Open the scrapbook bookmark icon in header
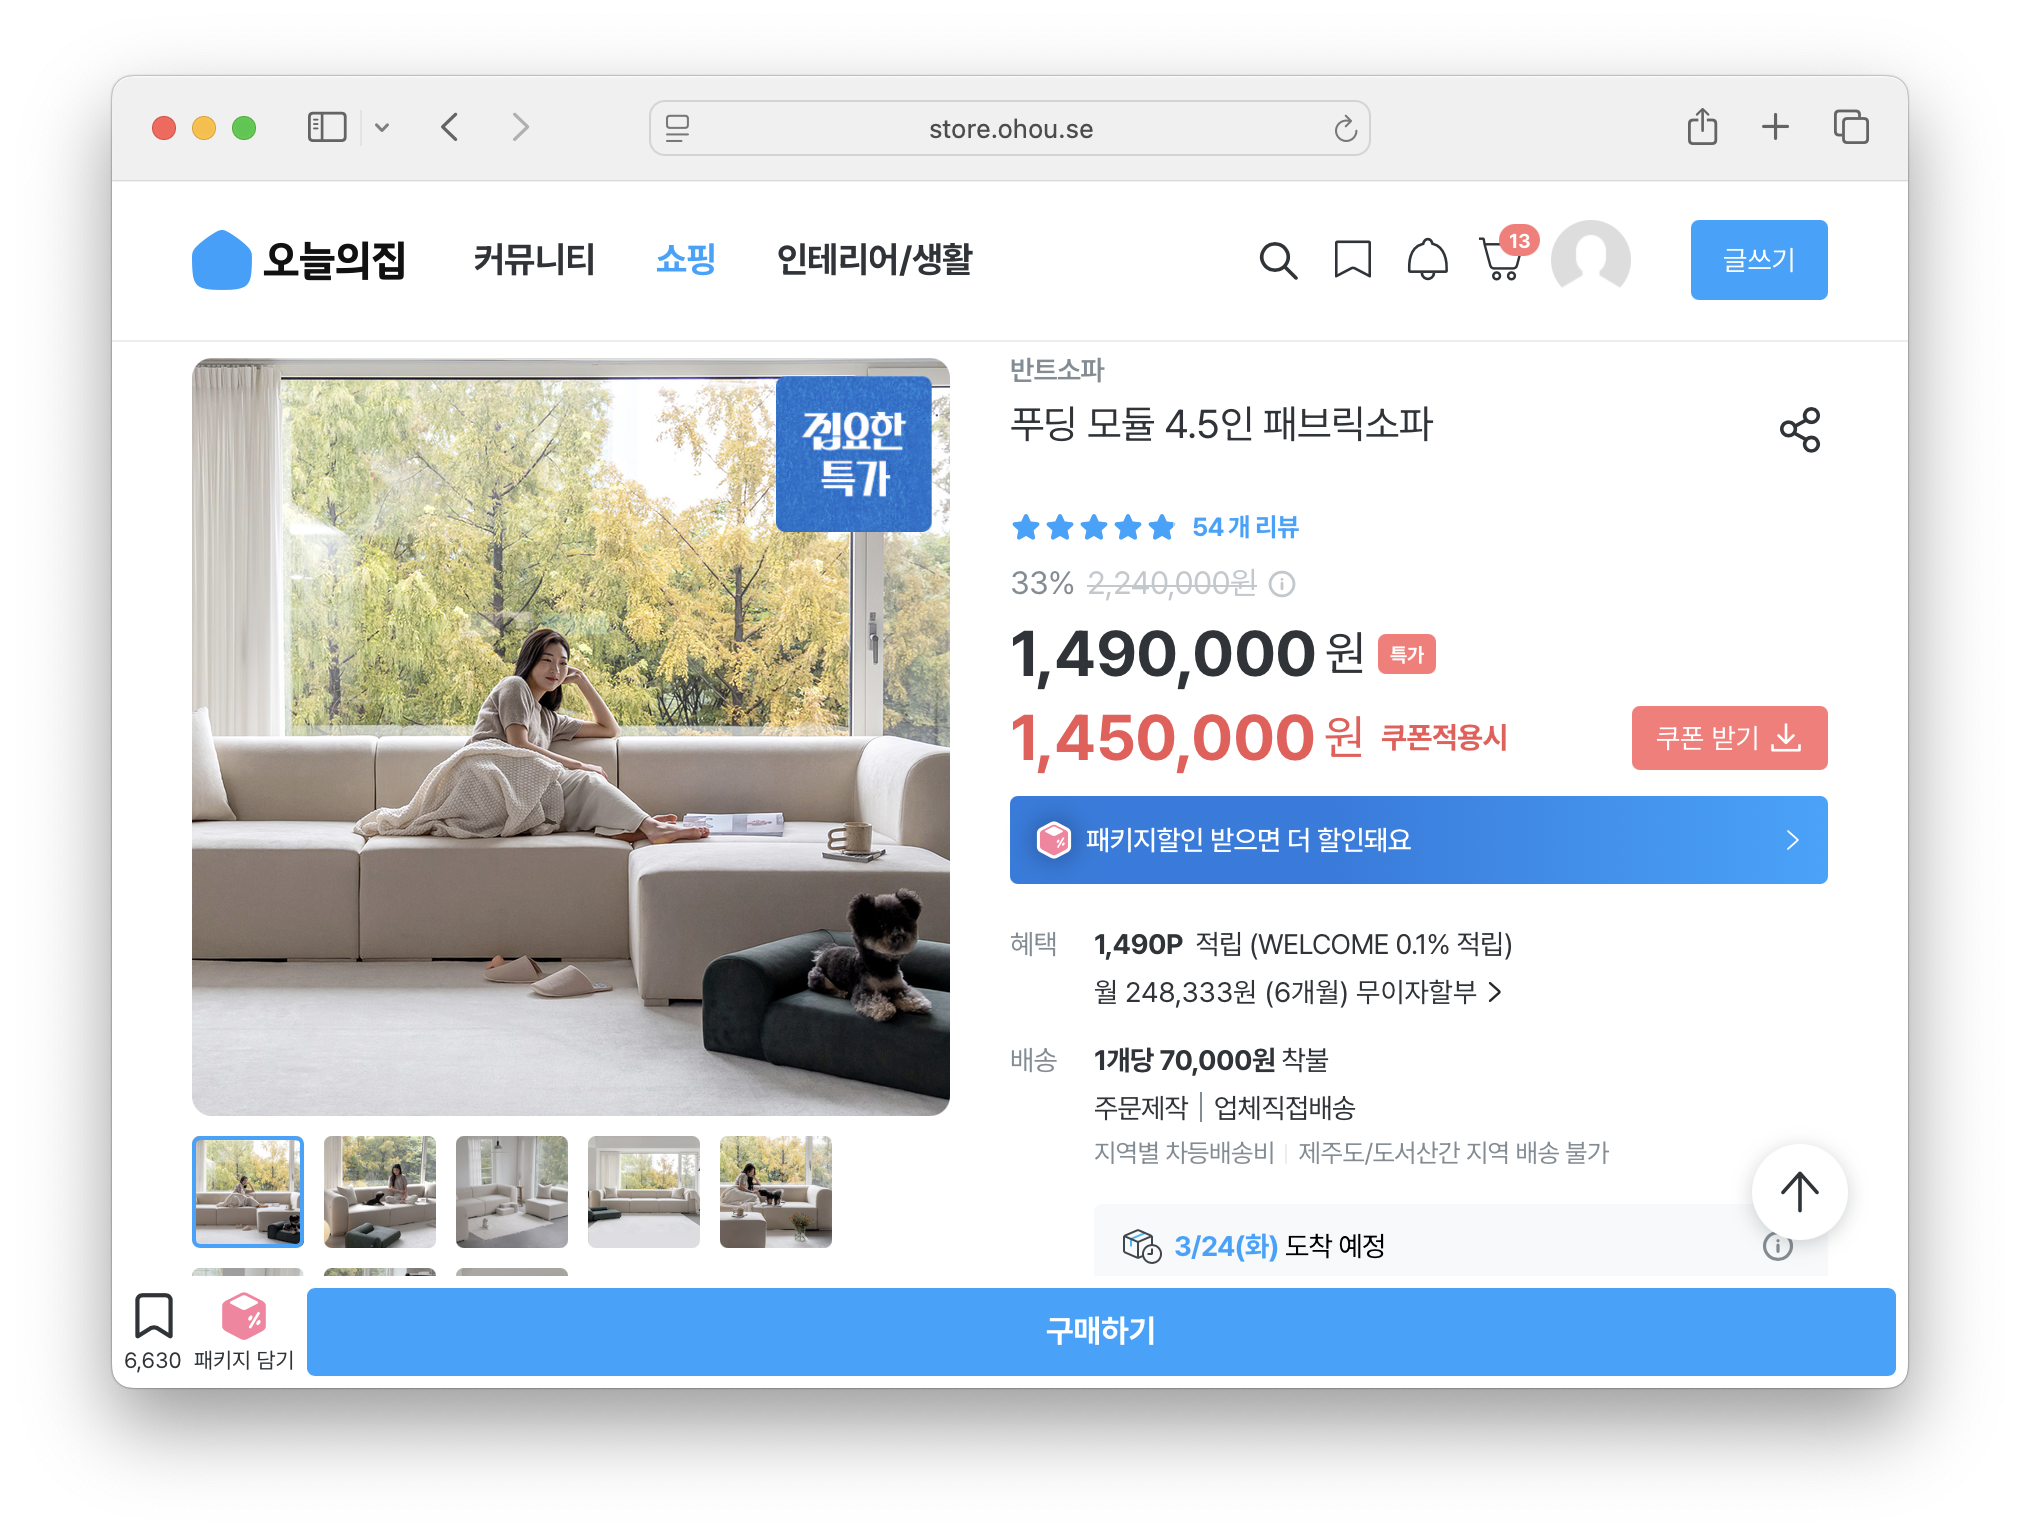Screen dimensions: 2020x1536 coord(1352,260)
